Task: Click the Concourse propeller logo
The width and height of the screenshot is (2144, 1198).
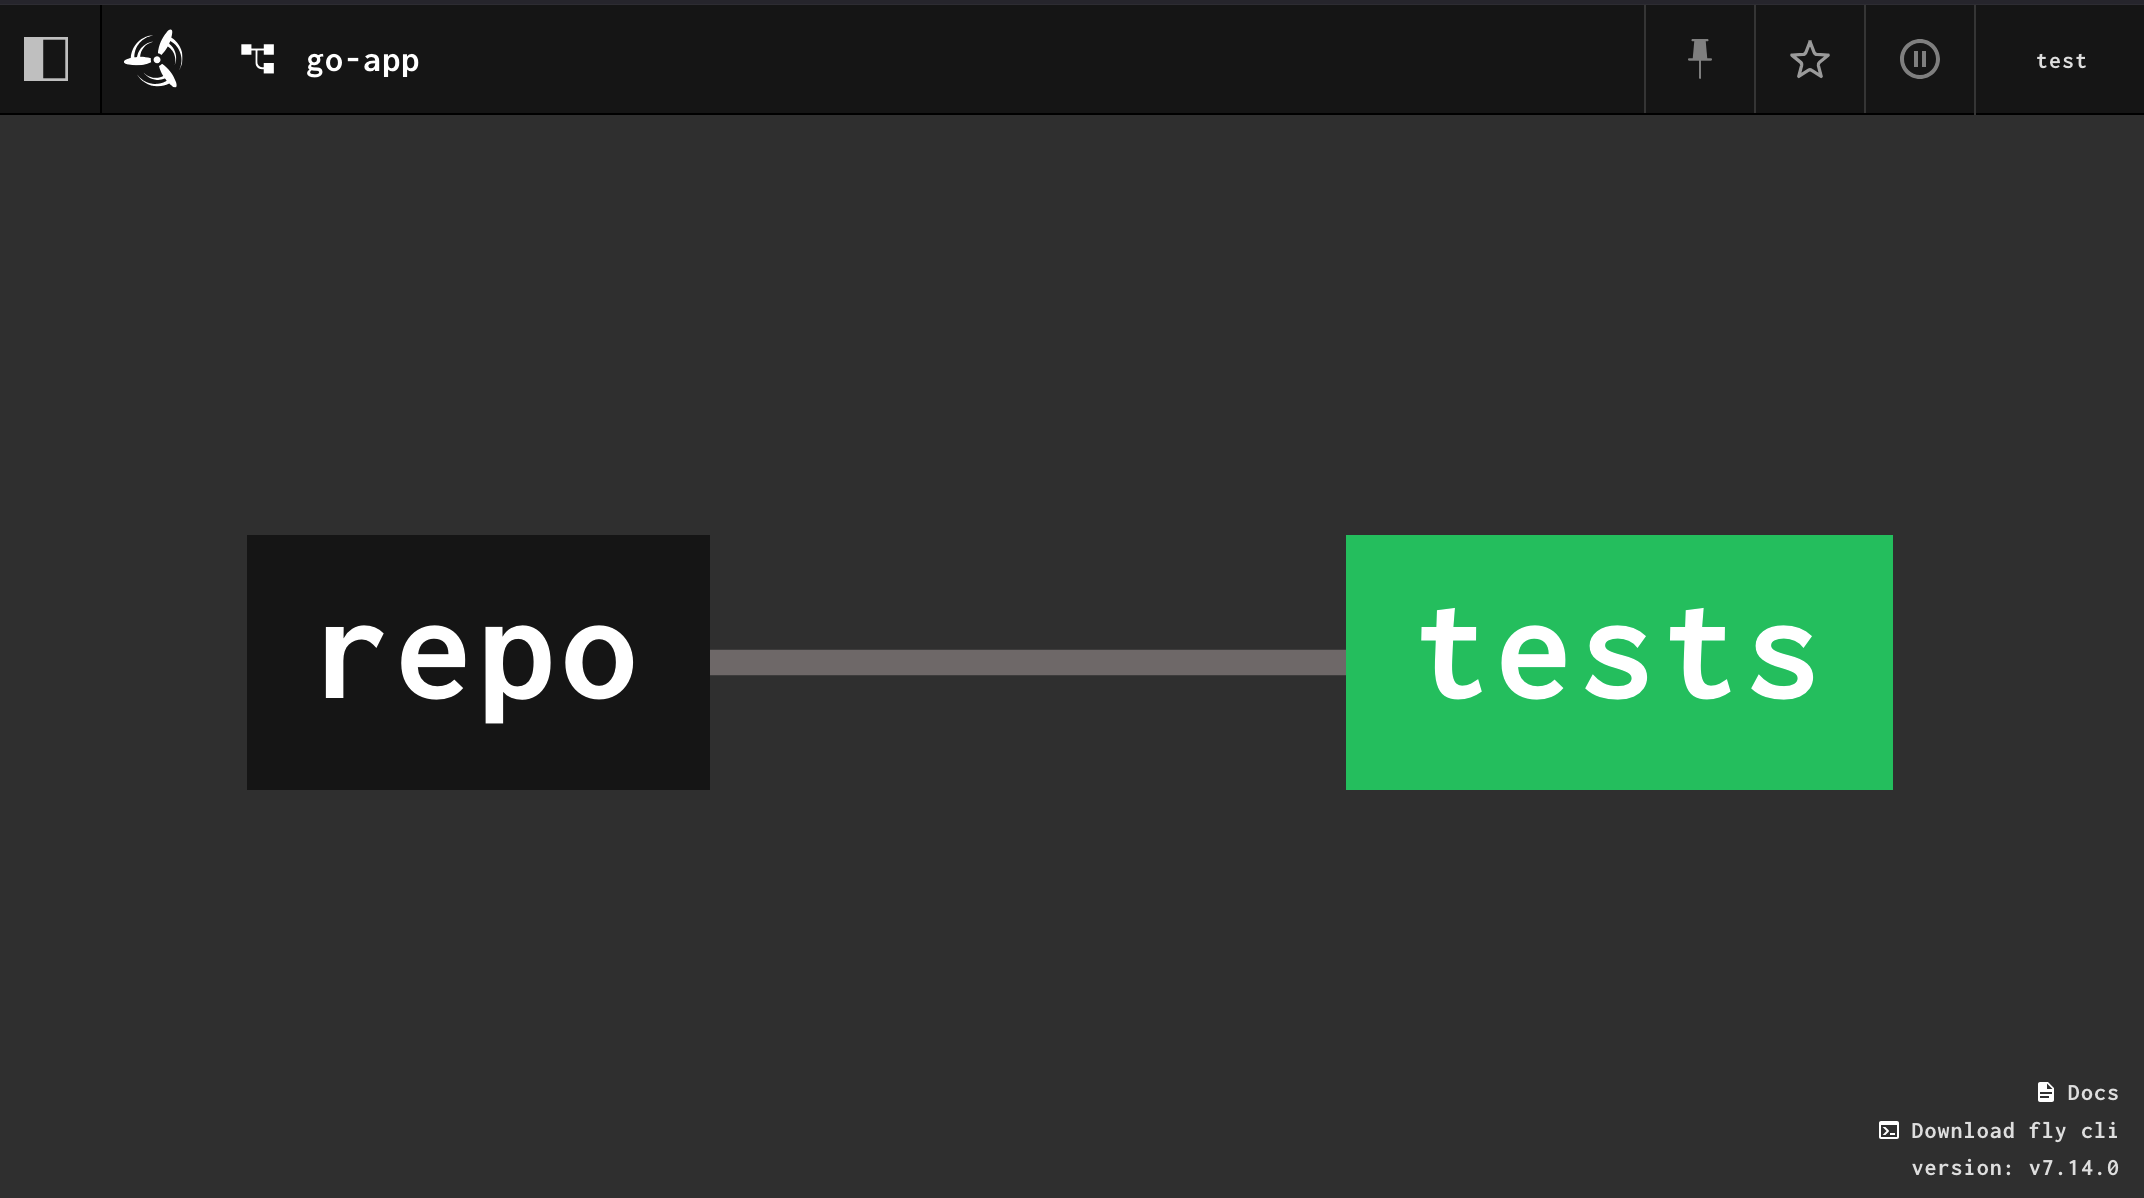Action: click(x=154, y=59)
